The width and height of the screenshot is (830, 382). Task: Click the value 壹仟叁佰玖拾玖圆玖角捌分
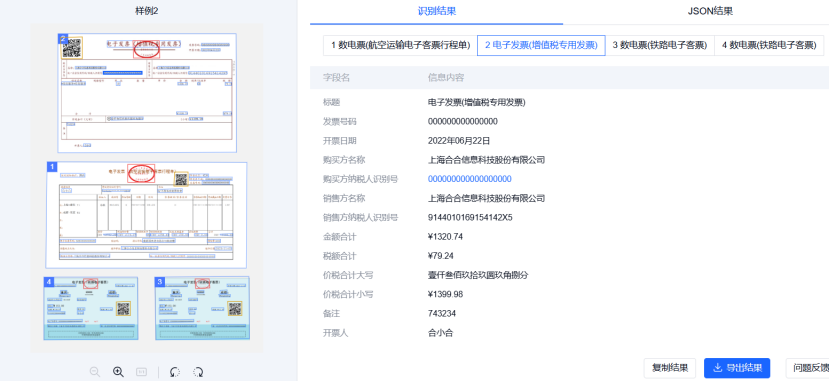[478, 275]
